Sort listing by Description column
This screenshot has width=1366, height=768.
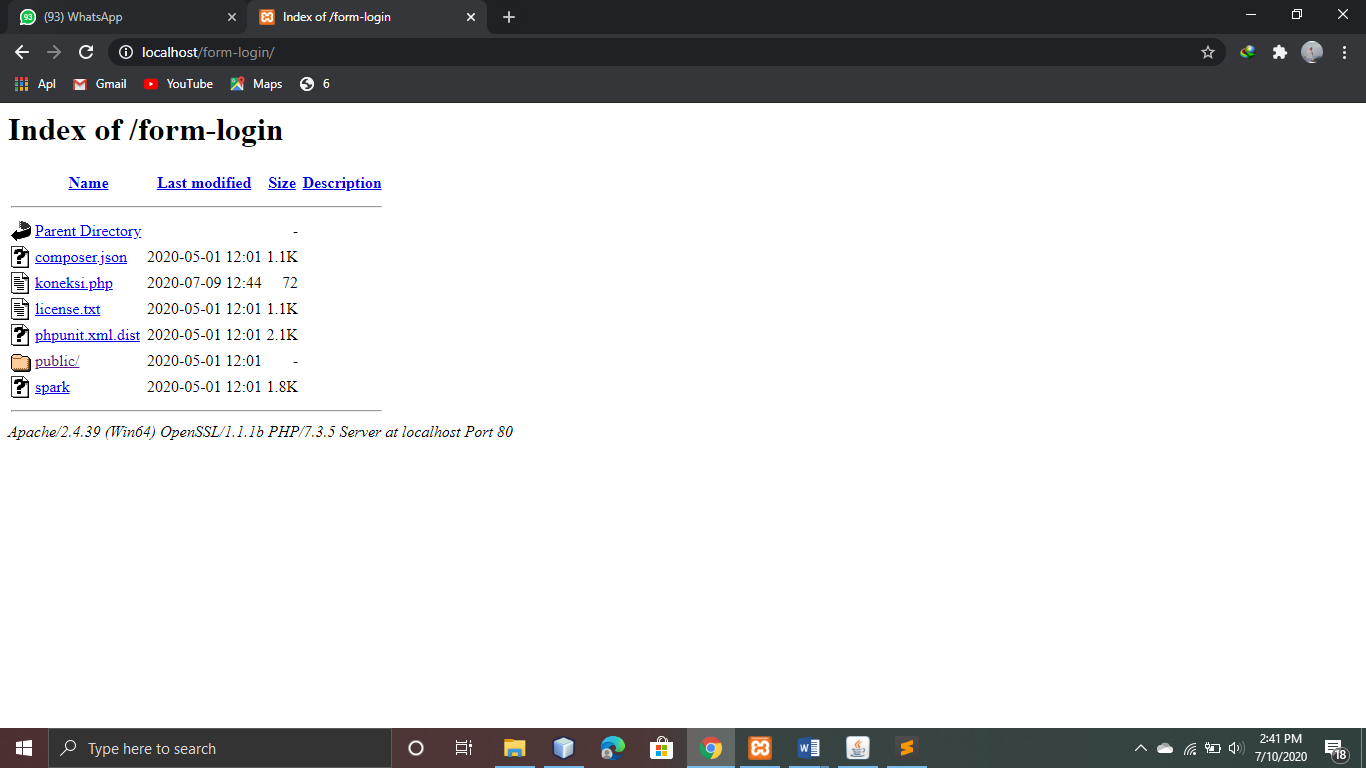tap(342, 183)
